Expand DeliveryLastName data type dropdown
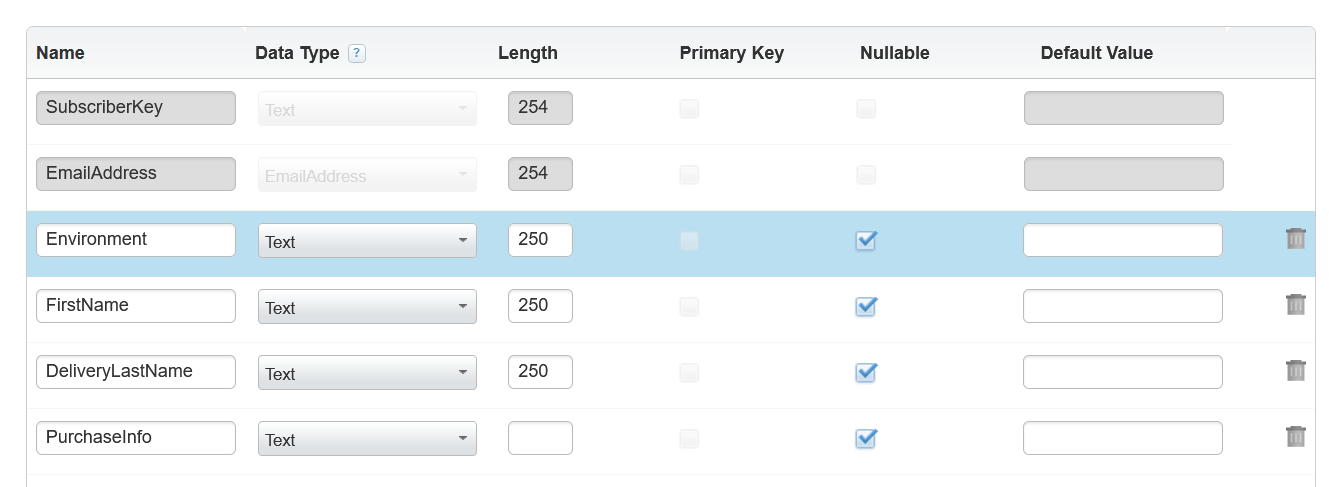1329x487 pixels. [367, 373]
